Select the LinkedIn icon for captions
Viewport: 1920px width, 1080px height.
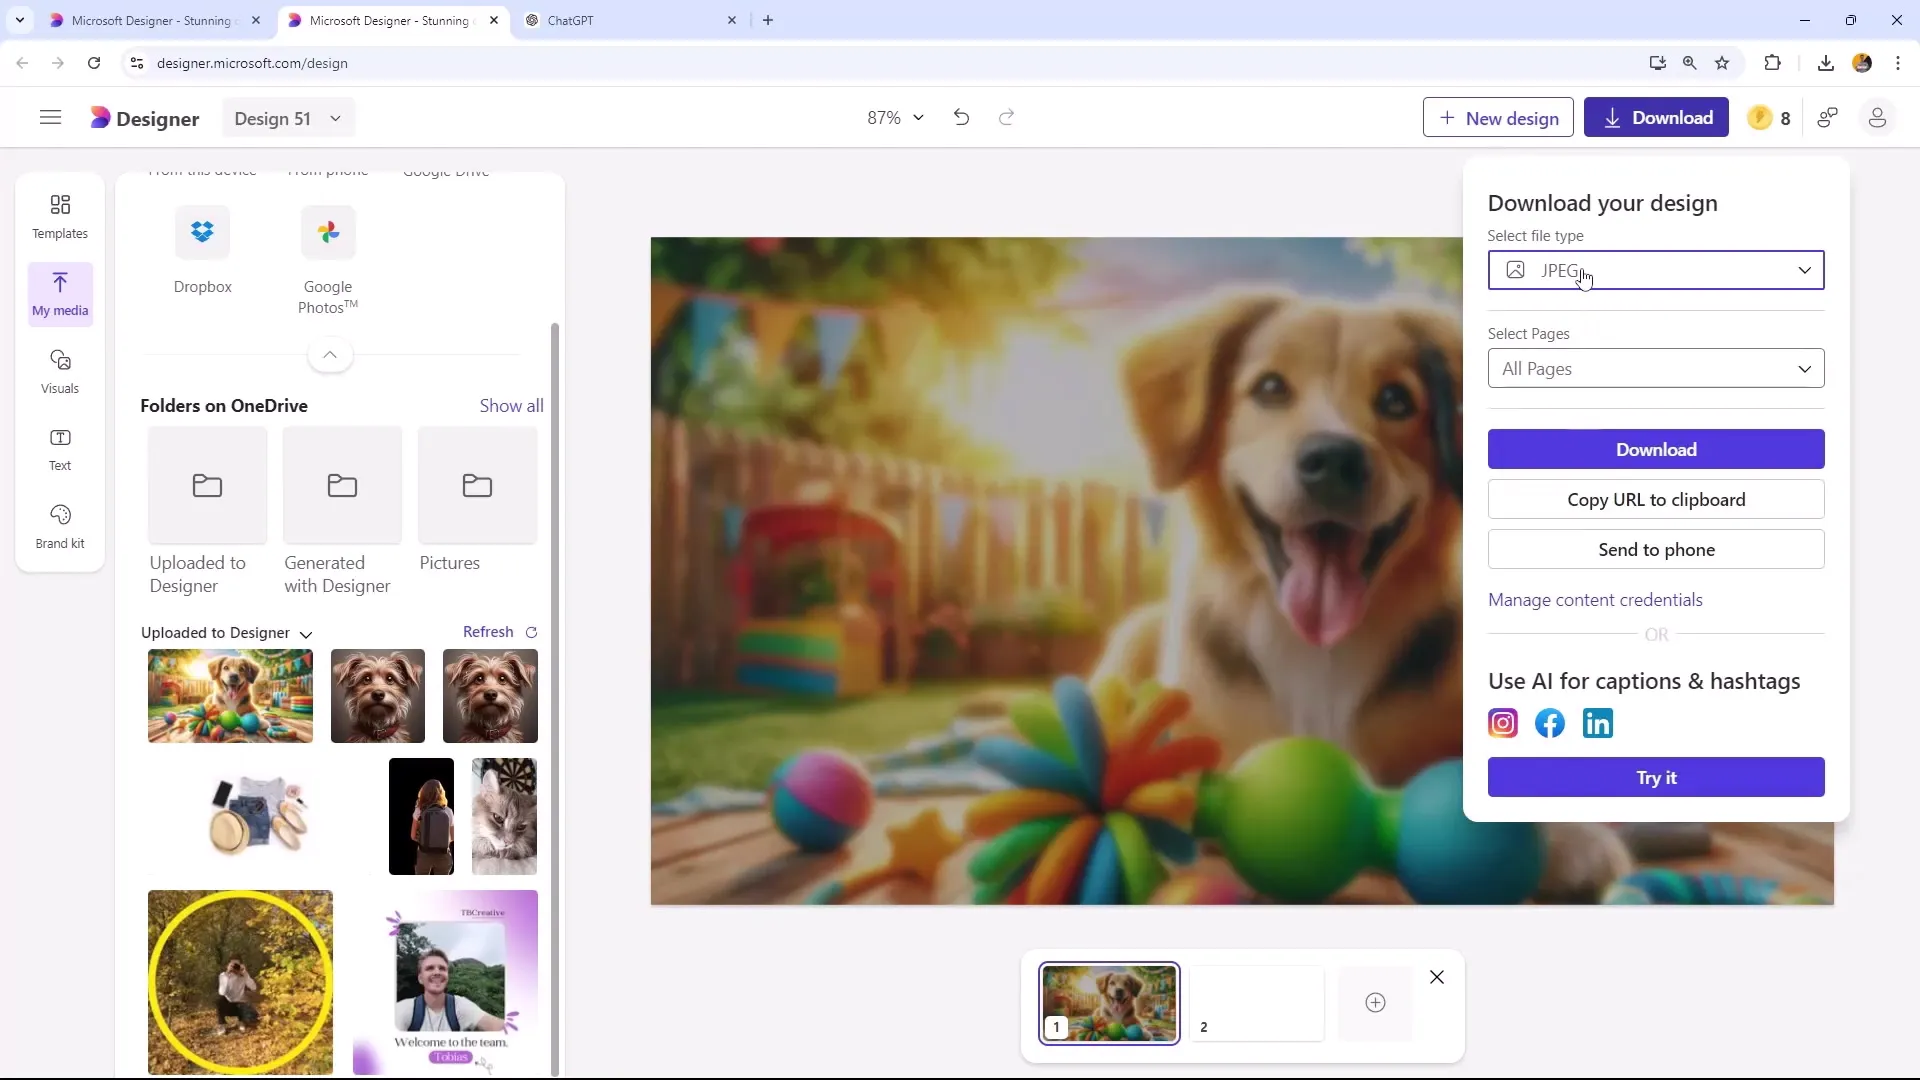pyautogui.click(x=1600, y=723)
